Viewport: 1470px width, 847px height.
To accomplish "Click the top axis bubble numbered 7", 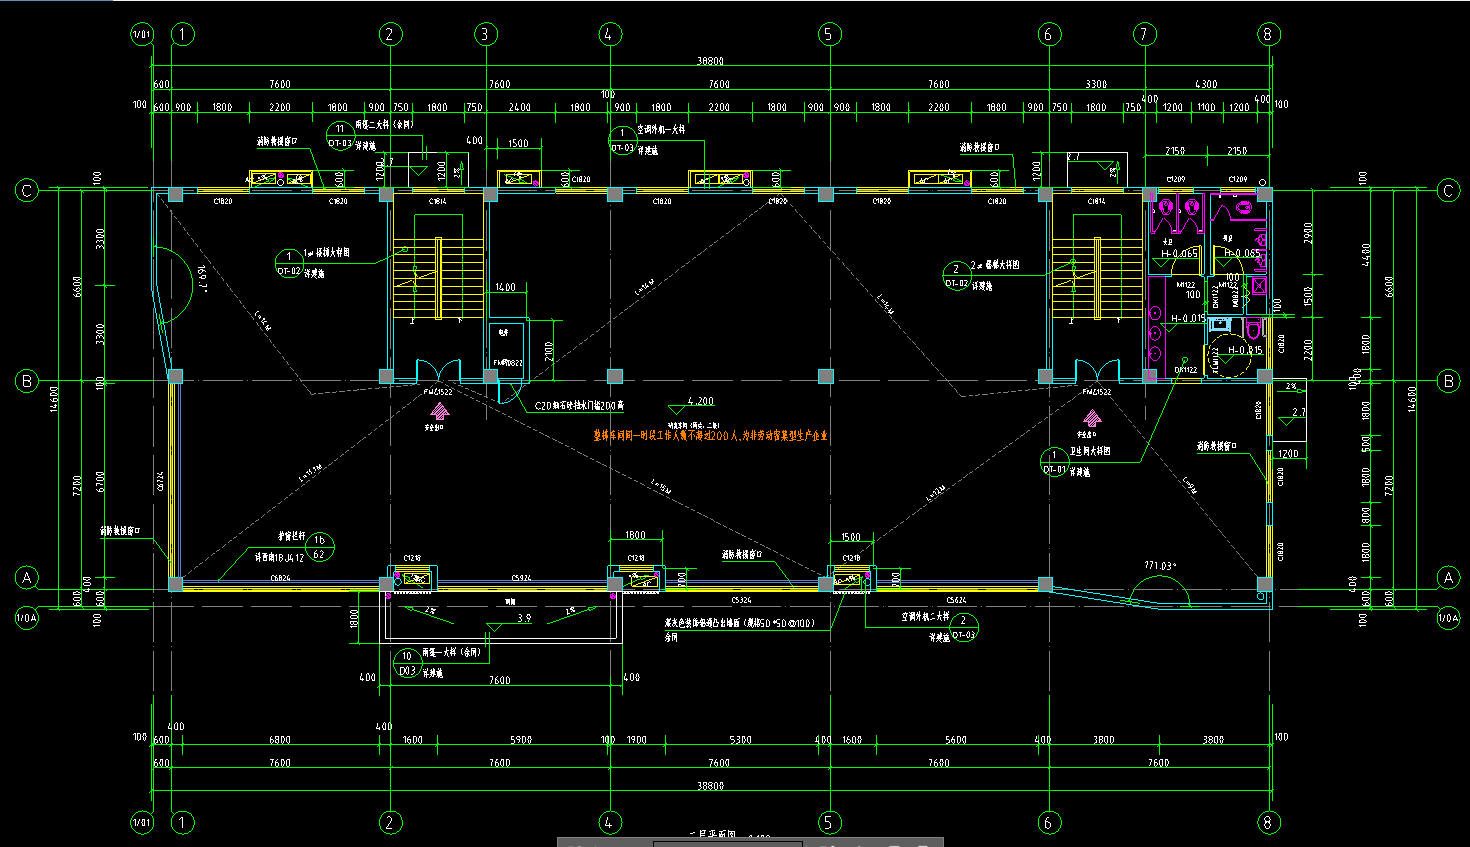I will point(1145,34).
